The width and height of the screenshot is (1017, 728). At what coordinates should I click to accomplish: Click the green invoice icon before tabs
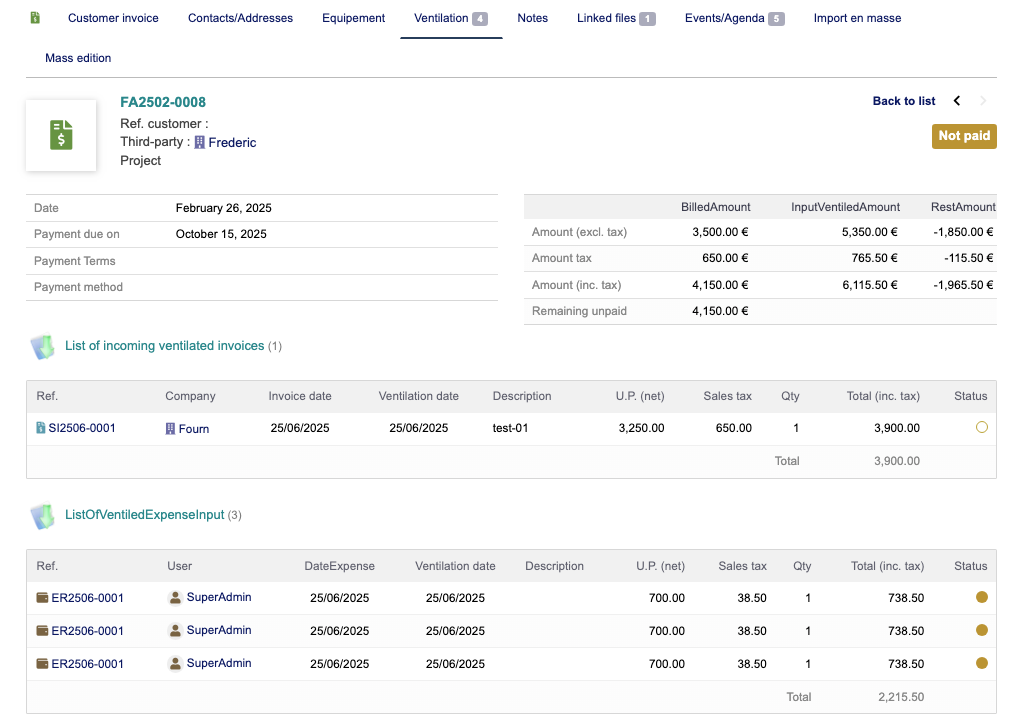pos(36,18)
